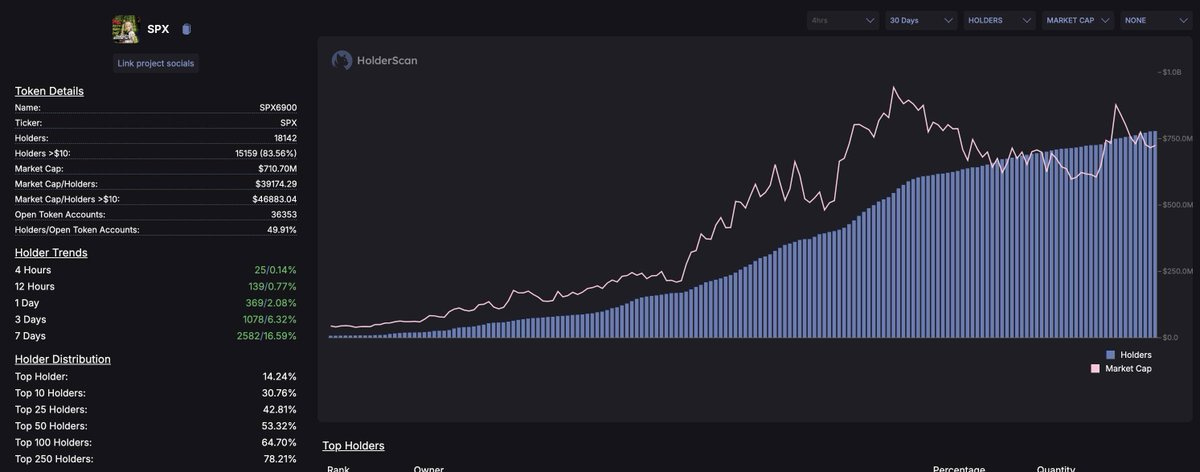
Task: Select the value 15159 (83.56%)
Action: pyautogui.click(x=265, y=153)
